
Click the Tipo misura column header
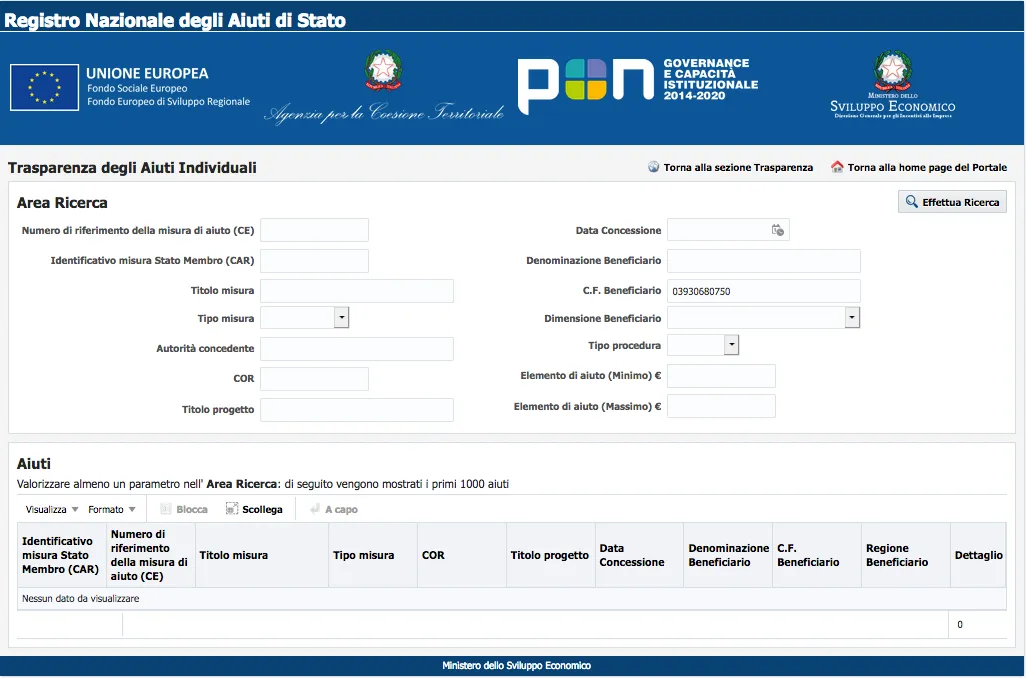click(x=373, y=555)
